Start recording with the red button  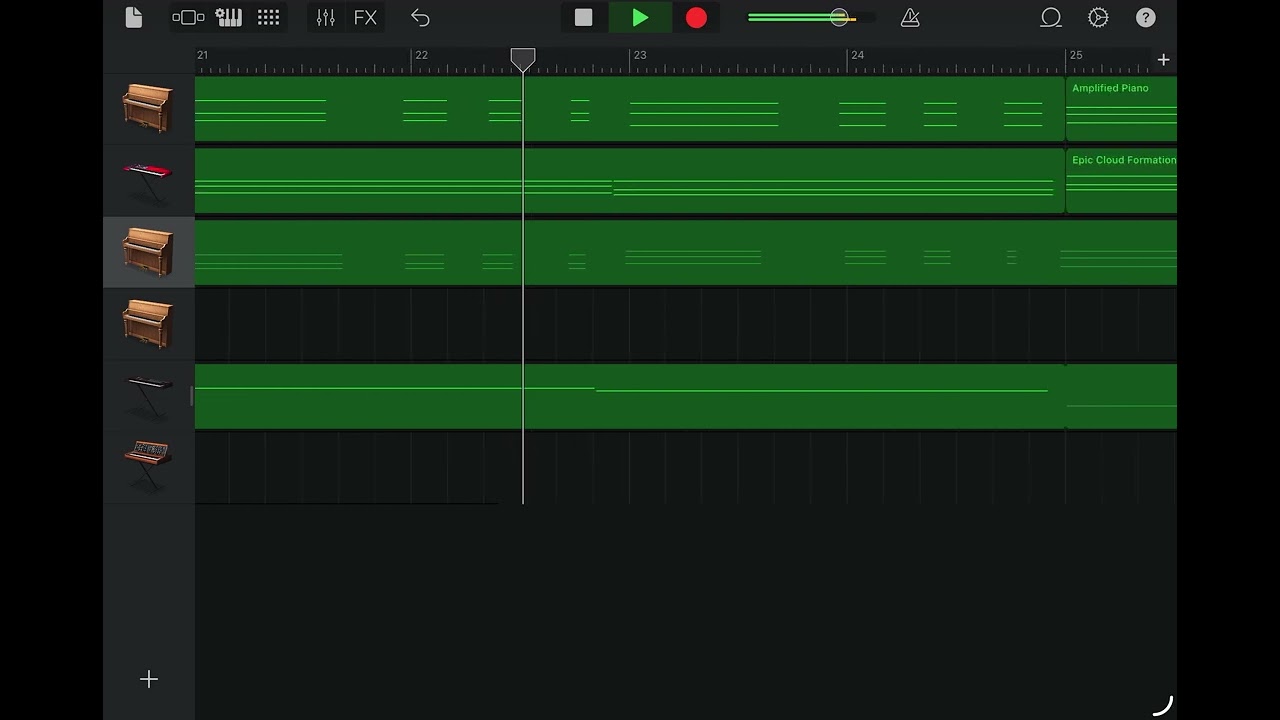point(696,18)
